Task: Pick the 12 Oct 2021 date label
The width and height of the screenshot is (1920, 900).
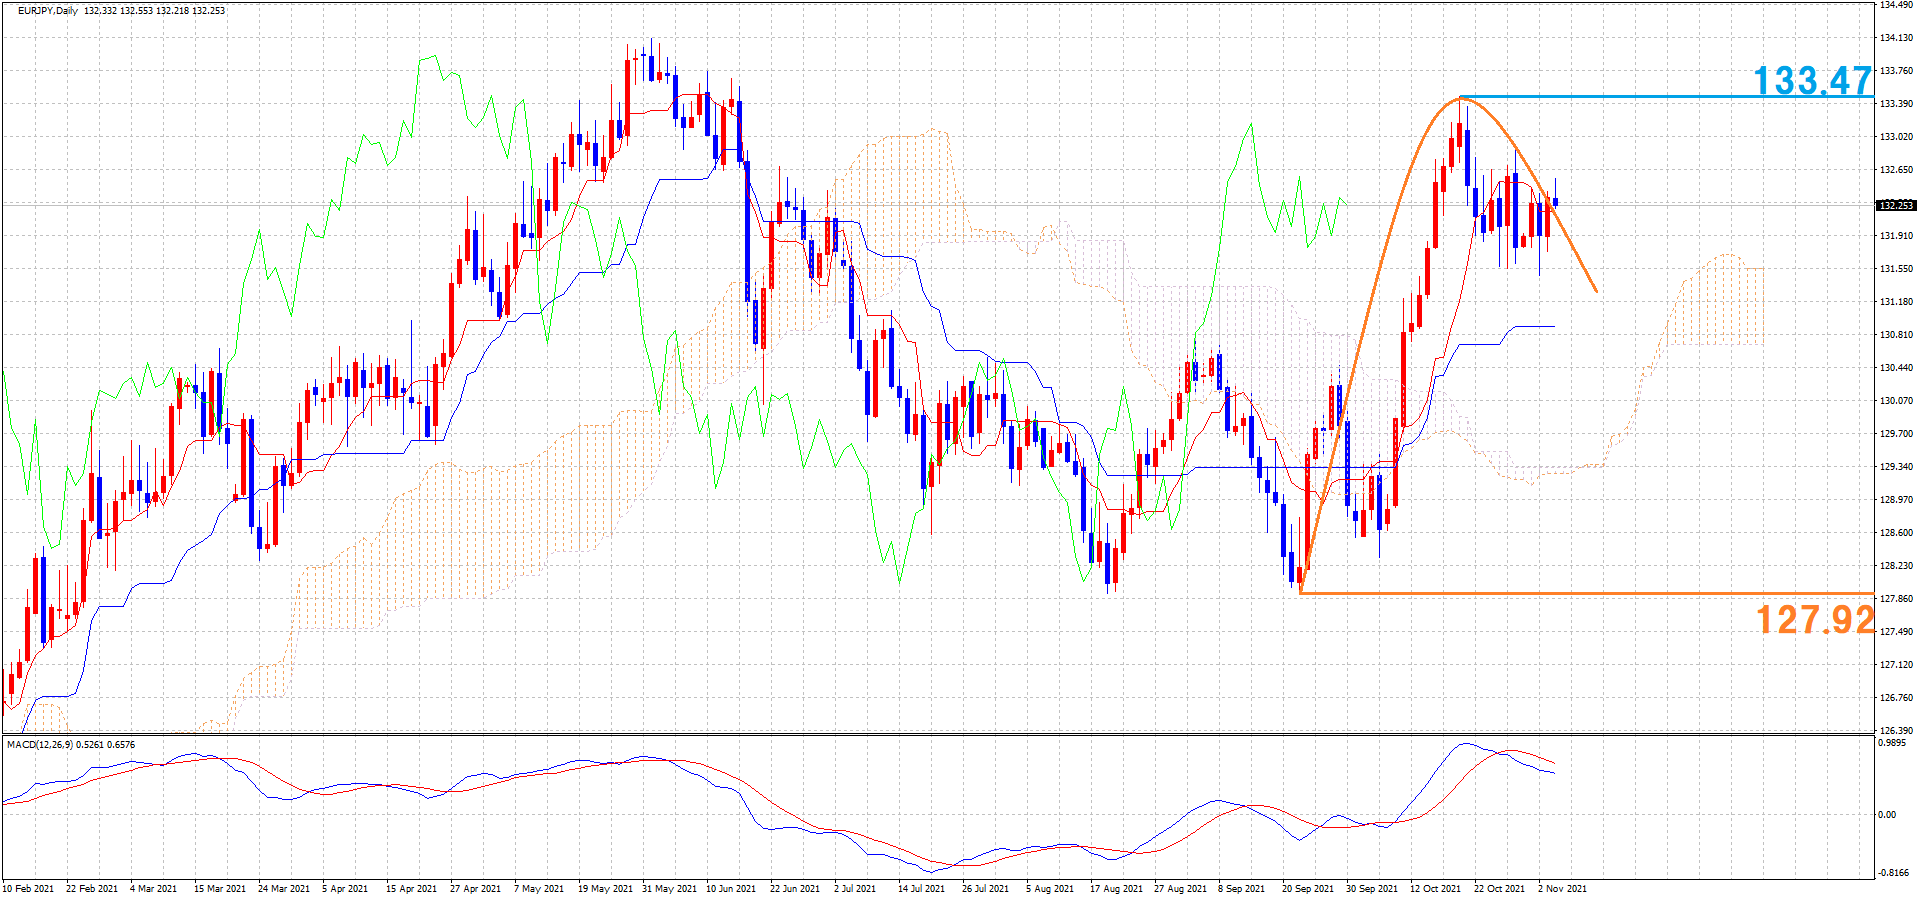Action: point(1435,888)
